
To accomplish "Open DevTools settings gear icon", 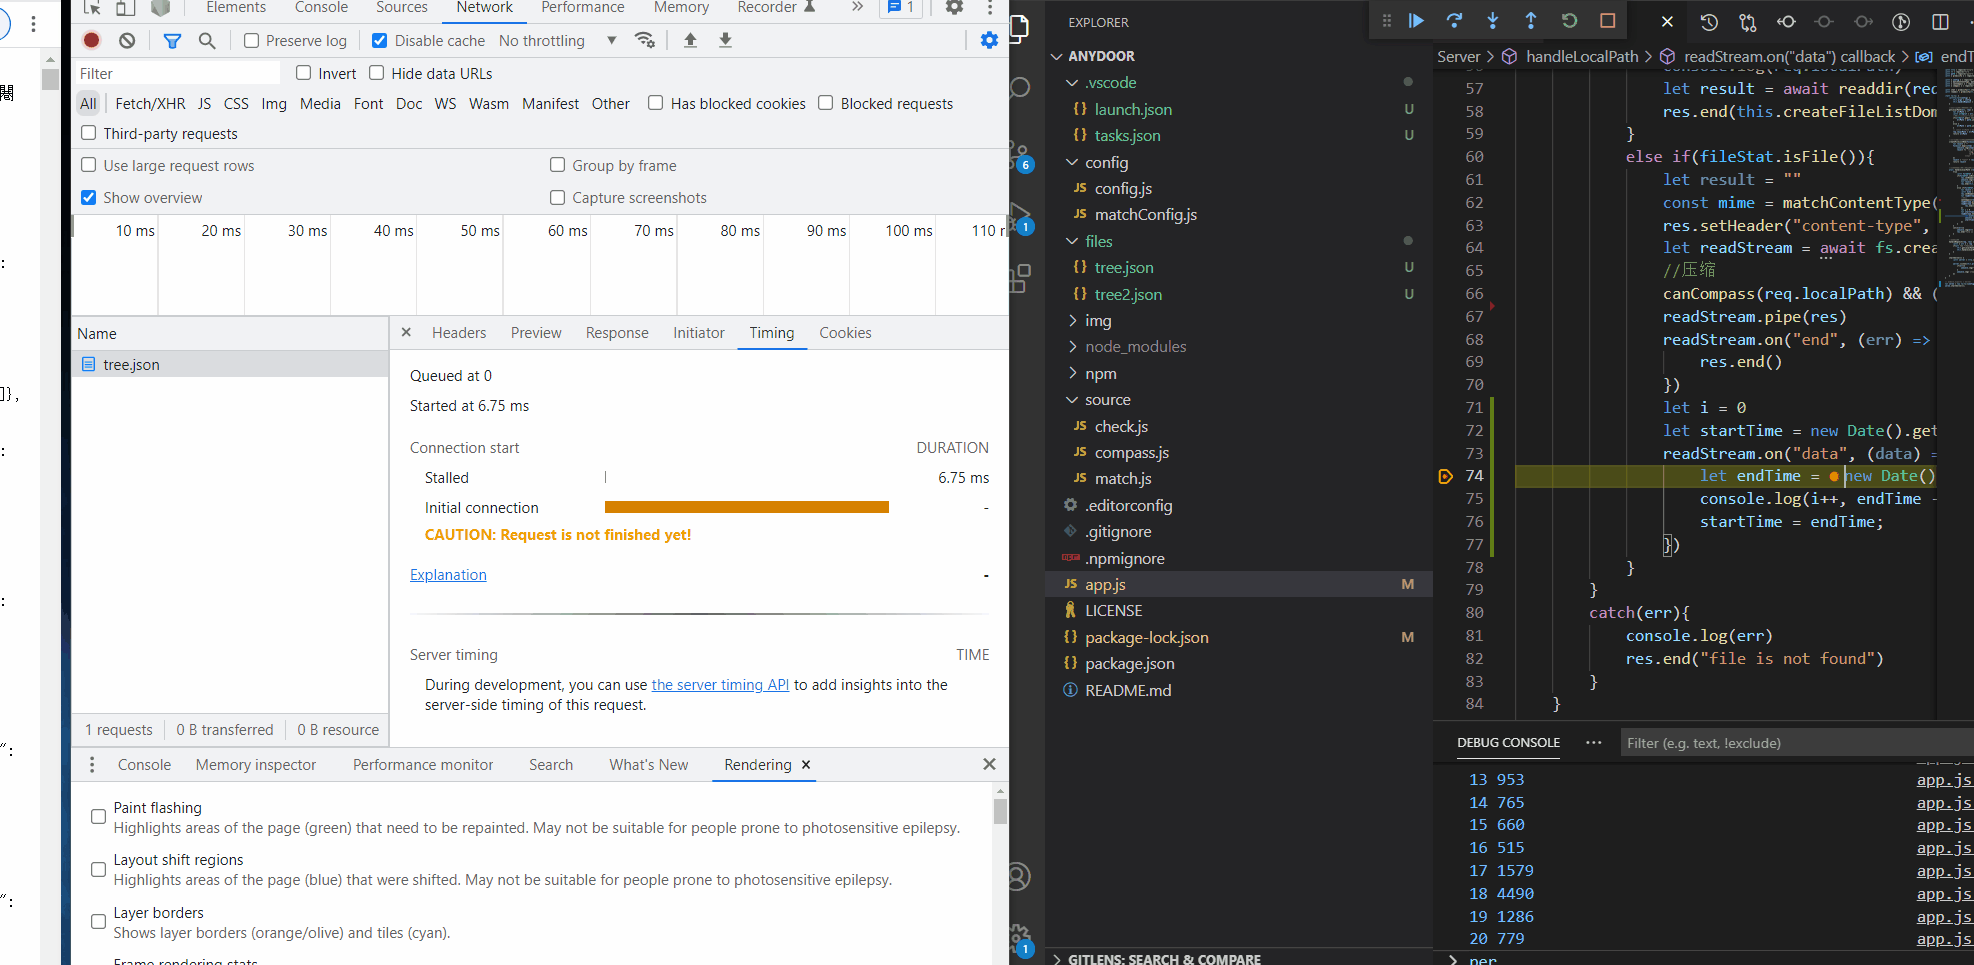I will [x=954, y=7].
